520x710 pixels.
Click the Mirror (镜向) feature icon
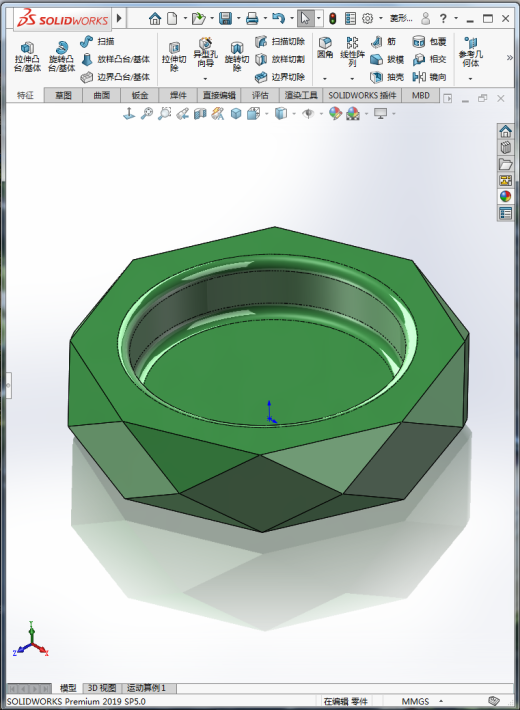tap(429, 77)
